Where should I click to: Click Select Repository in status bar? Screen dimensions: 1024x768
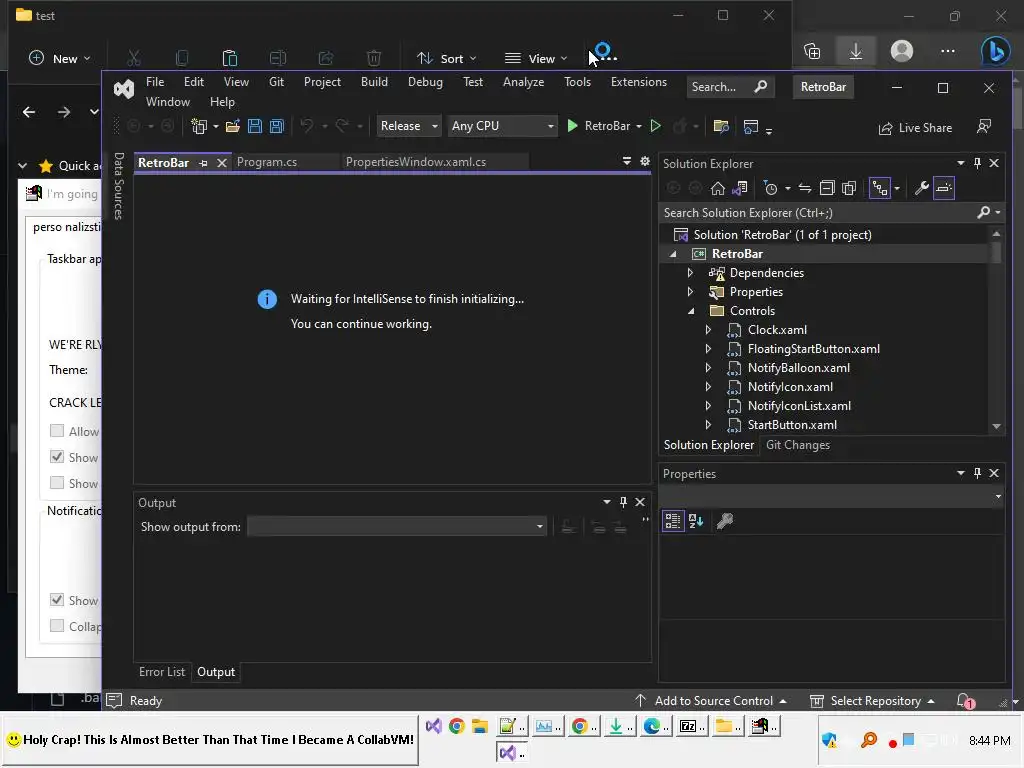click(872, 701)
